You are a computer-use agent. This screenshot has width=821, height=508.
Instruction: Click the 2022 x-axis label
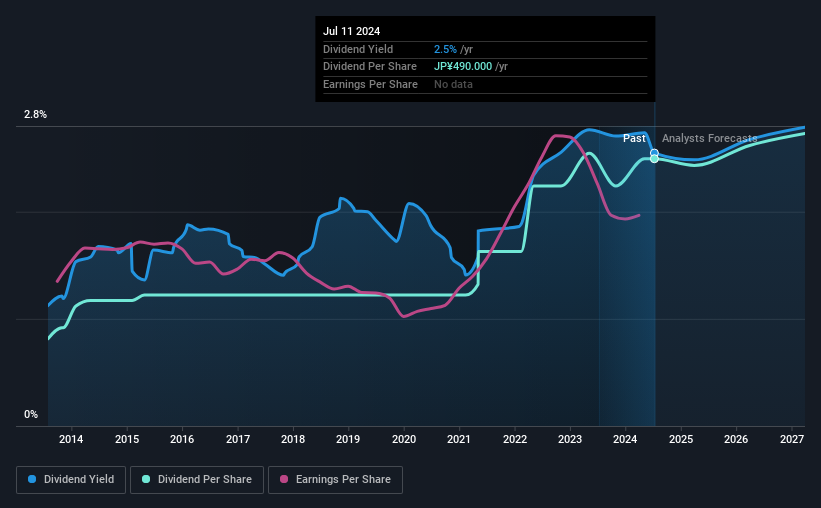pos(515,439)
